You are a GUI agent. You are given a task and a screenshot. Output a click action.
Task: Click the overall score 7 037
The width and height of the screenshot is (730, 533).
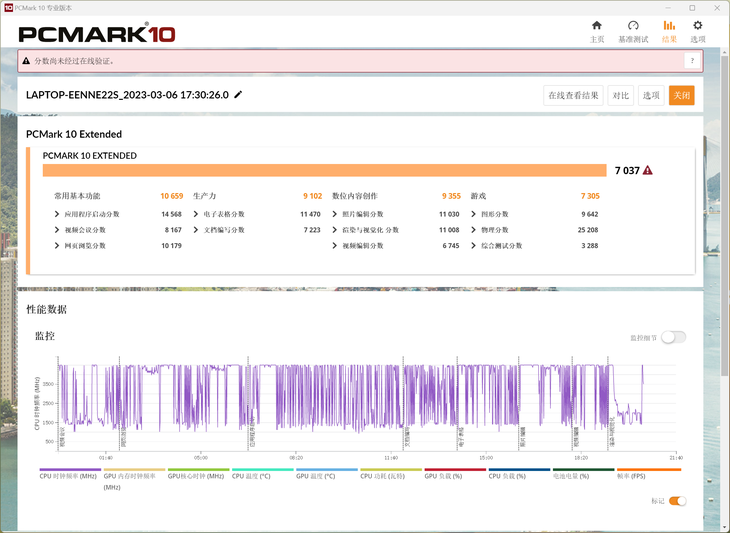(627, 170)
